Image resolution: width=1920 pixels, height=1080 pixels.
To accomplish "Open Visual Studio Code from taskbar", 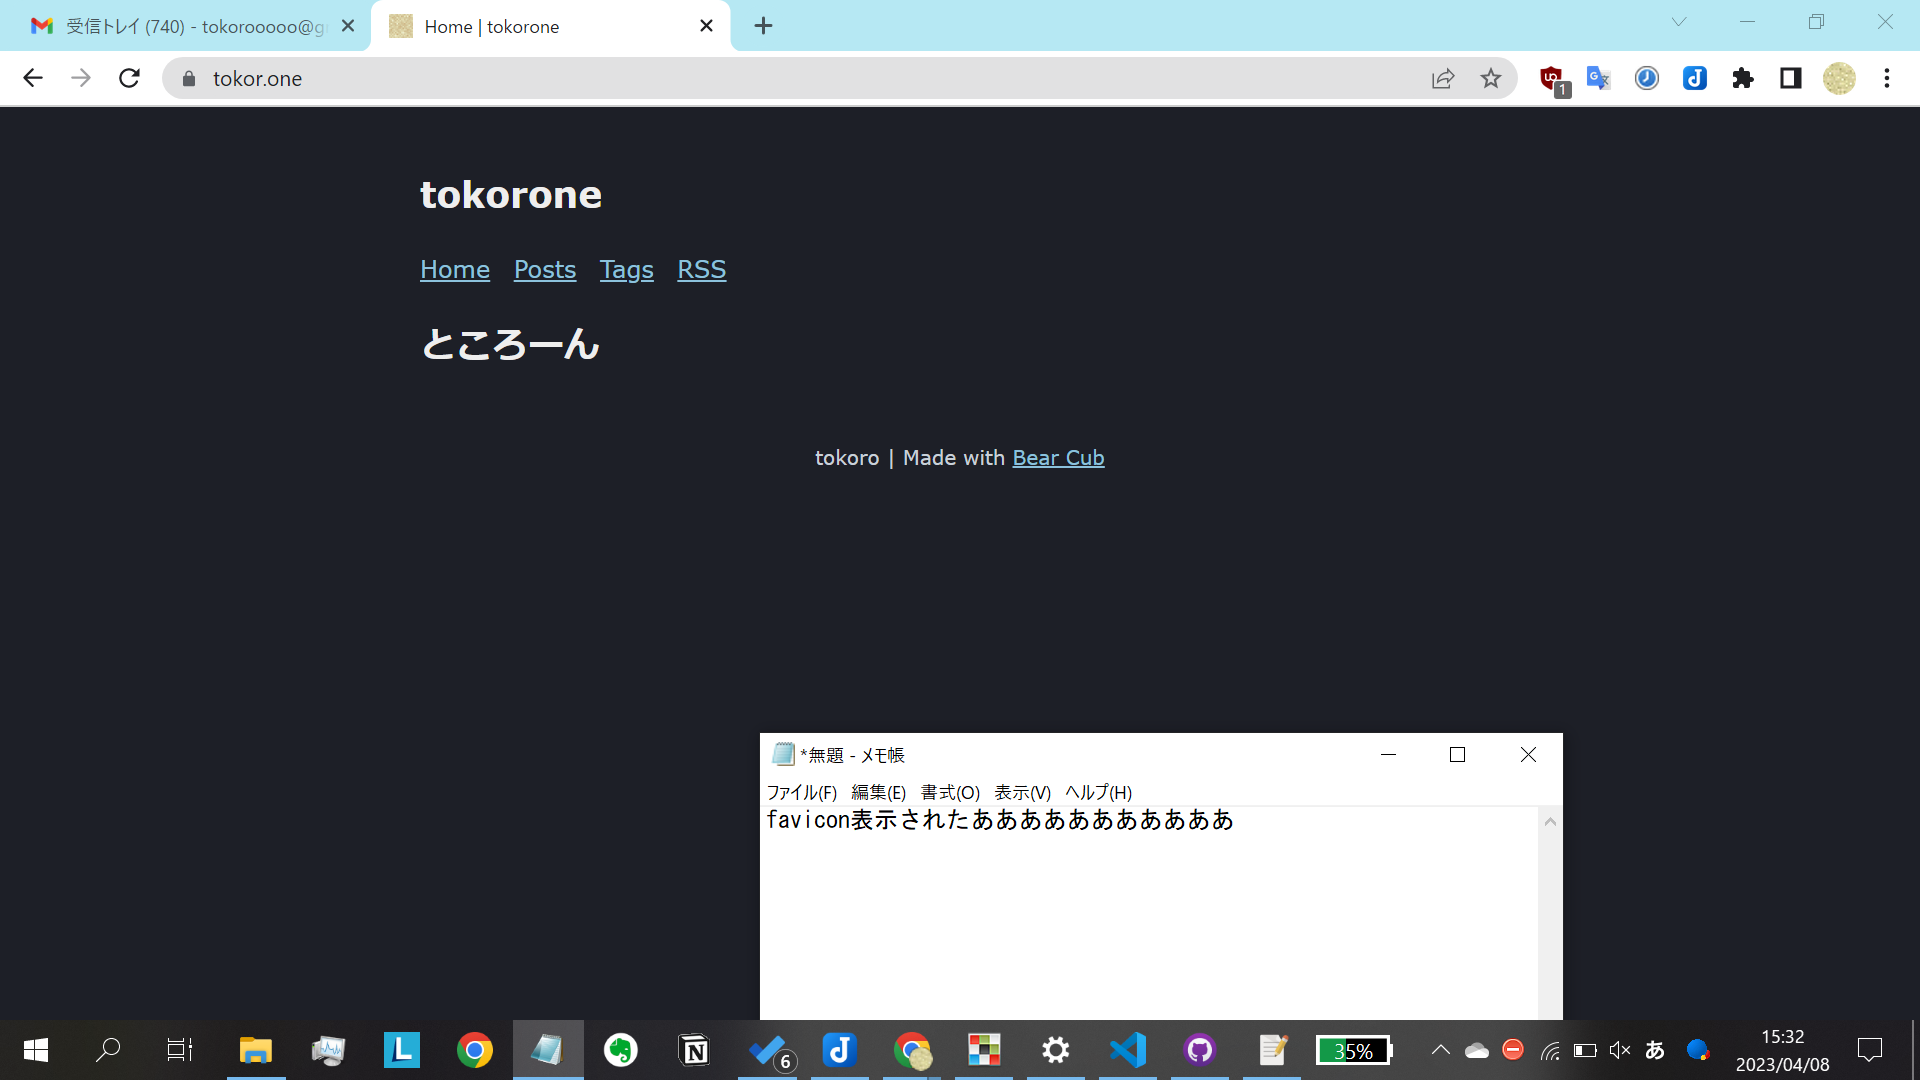I will [1128, 1050].
